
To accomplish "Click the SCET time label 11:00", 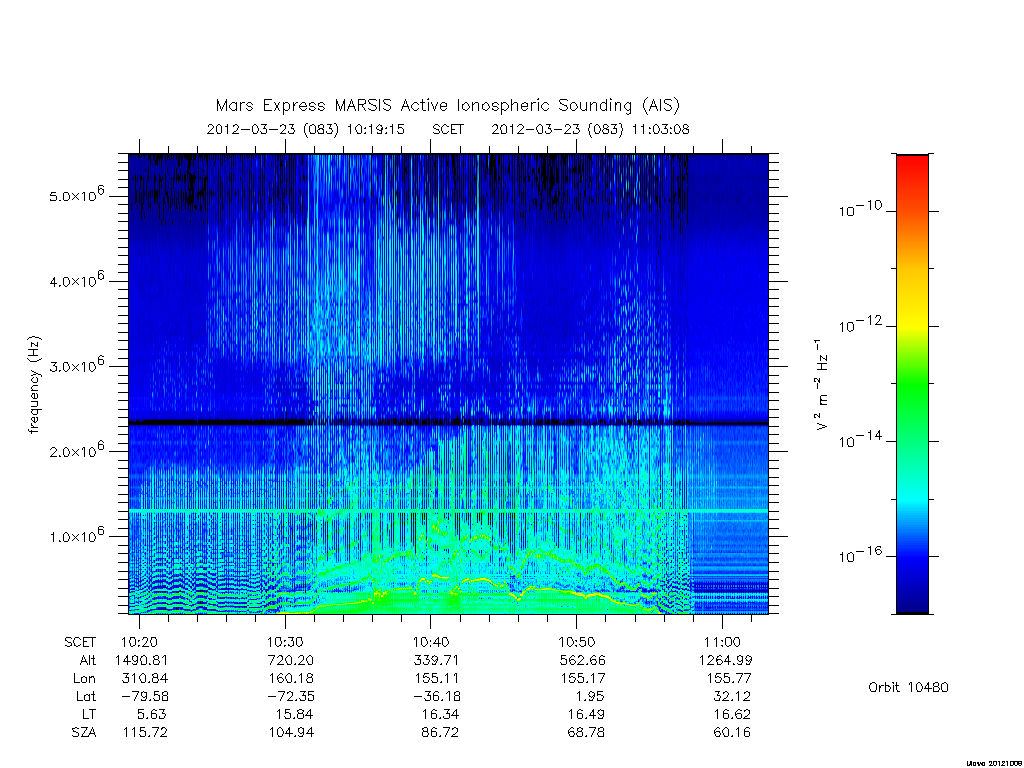I will click(722, 642).
